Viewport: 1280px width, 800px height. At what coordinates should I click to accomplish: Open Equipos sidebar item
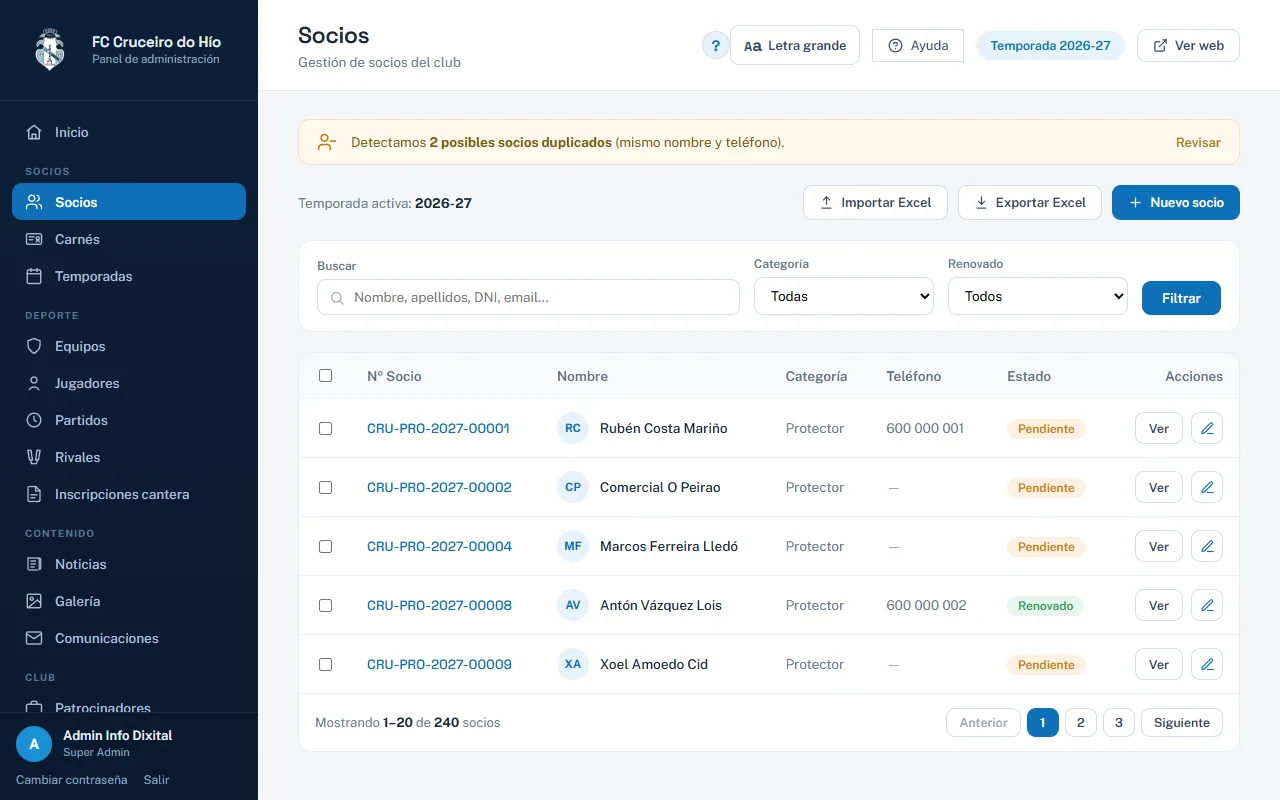pos(129,346)
